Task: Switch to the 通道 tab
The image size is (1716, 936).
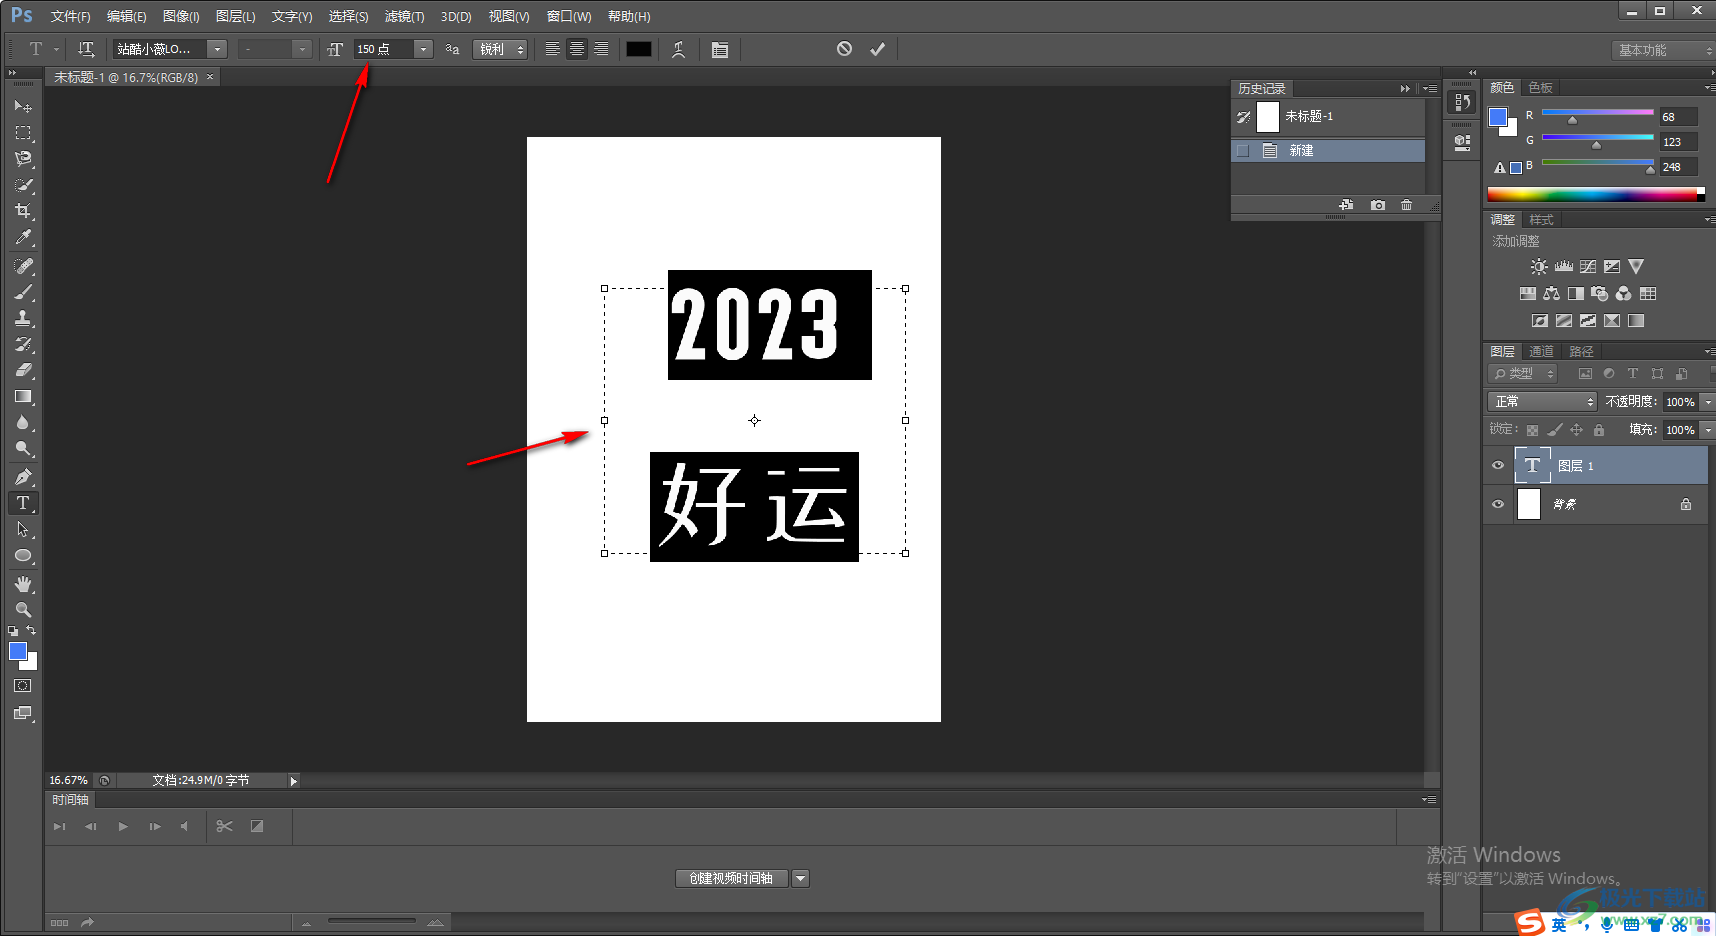Action: tap(1541, 351)
